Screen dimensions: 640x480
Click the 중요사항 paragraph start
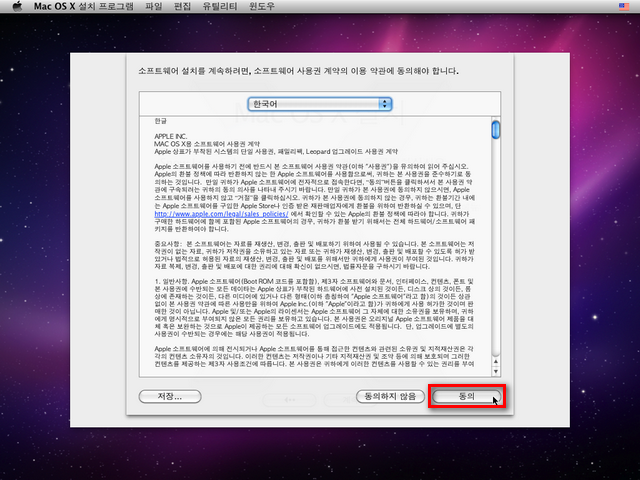tap(167, 244)
